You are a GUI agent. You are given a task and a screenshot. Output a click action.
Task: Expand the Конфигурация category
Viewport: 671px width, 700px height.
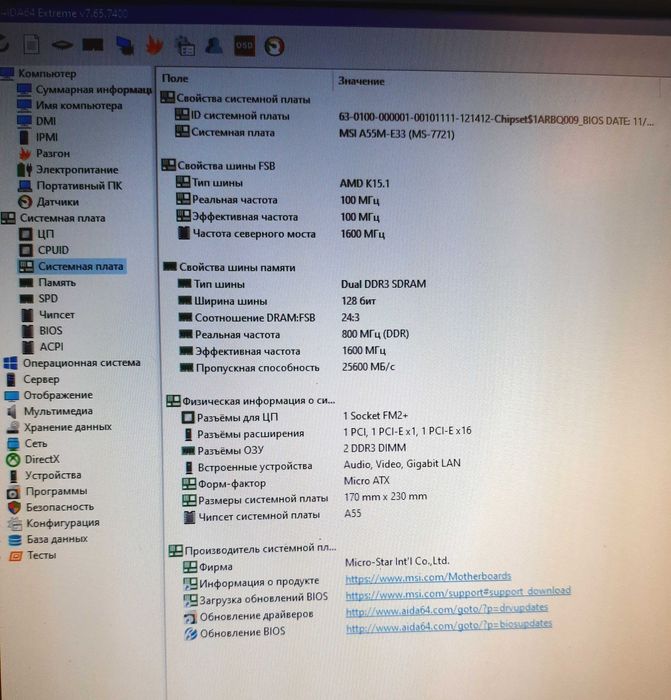(x=63, y=523)
